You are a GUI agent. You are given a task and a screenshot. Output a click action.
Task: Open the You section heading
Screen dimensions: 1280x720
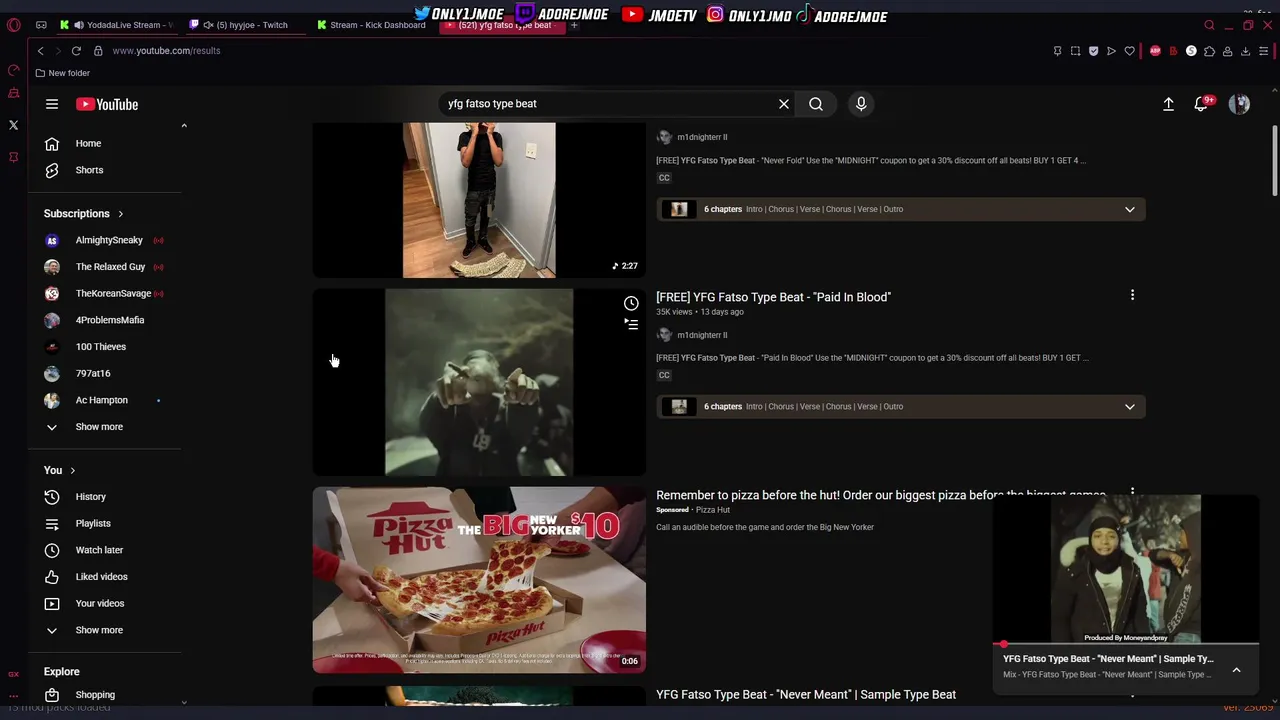[60, 470]
